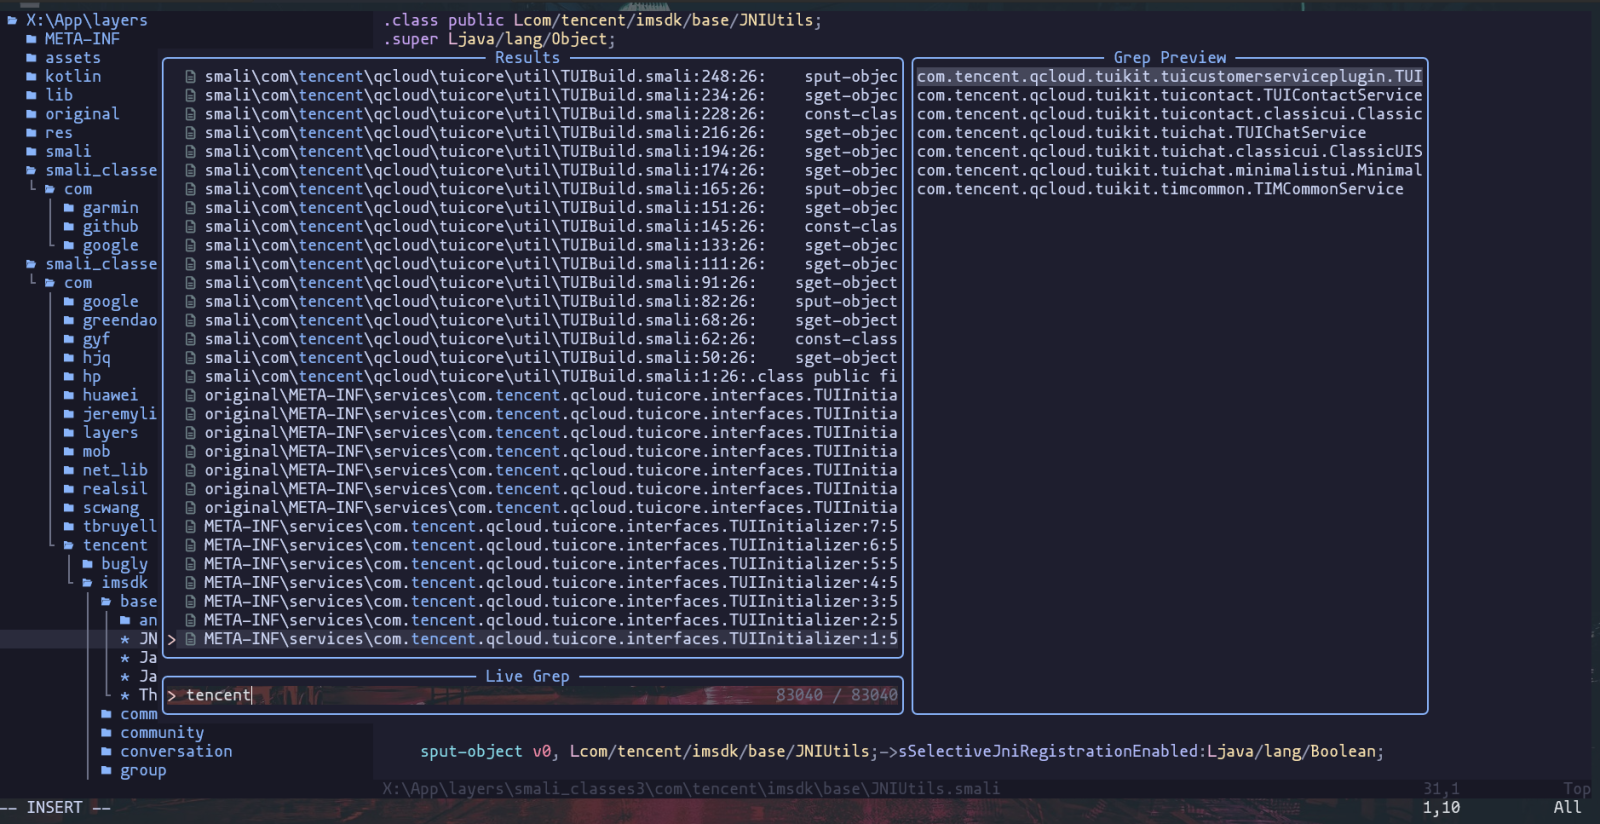Click folder icon next to scwang
Viewport: 1600px width, 824px height.
coord(69,508)
